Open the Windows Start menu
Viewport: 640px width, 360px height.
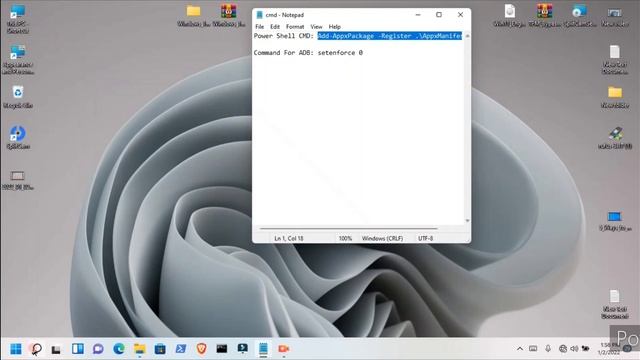[16, 349]
